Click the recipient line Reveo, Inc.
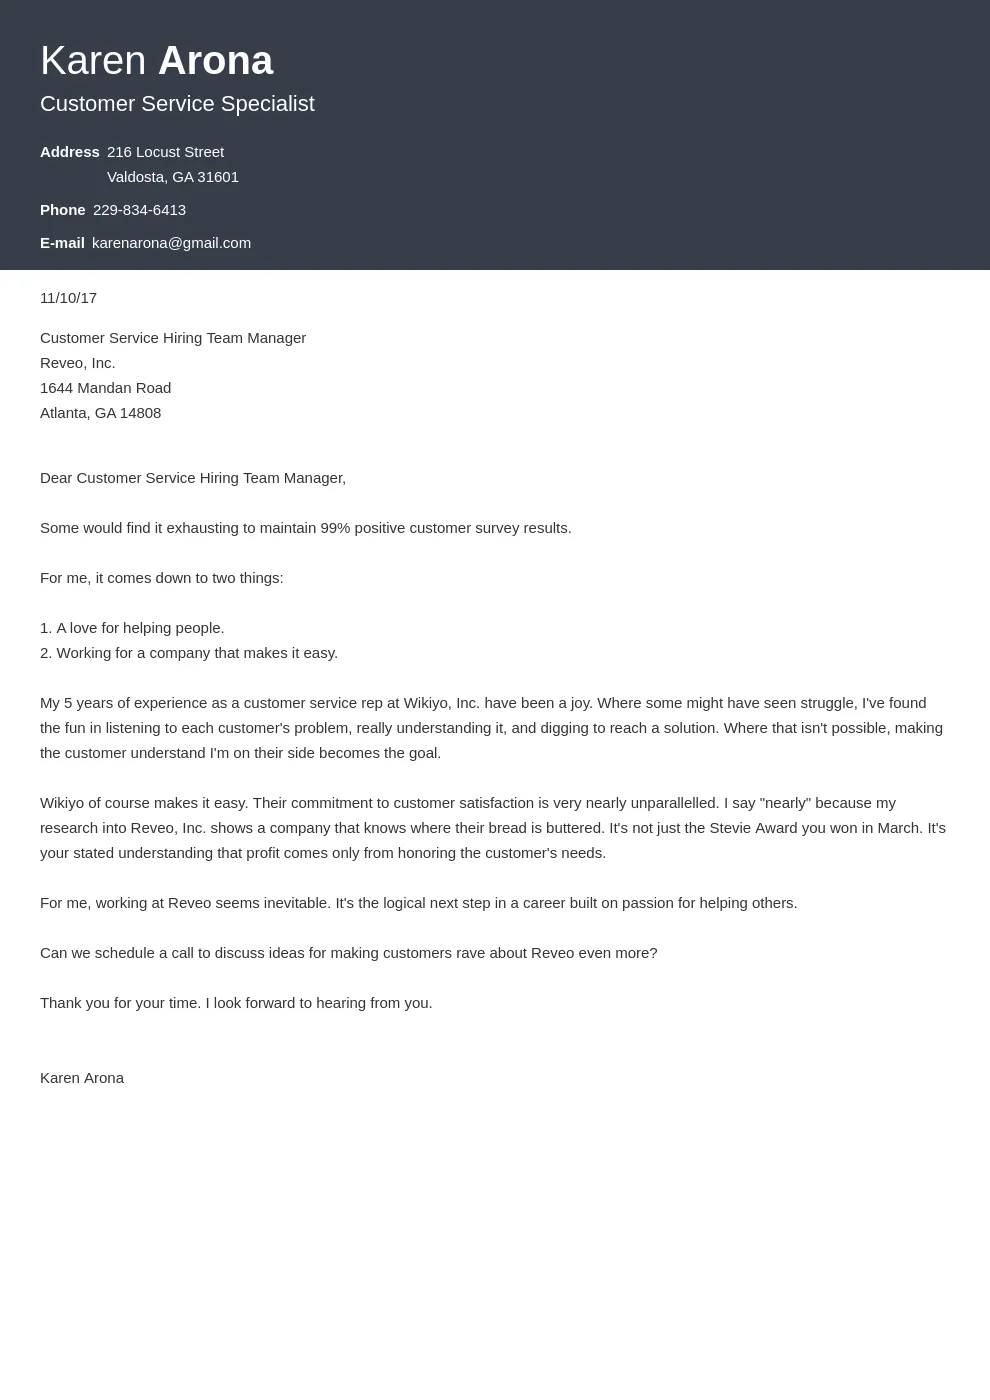Viewport: 990px width, 1400px height. click(x=77, y=363)
